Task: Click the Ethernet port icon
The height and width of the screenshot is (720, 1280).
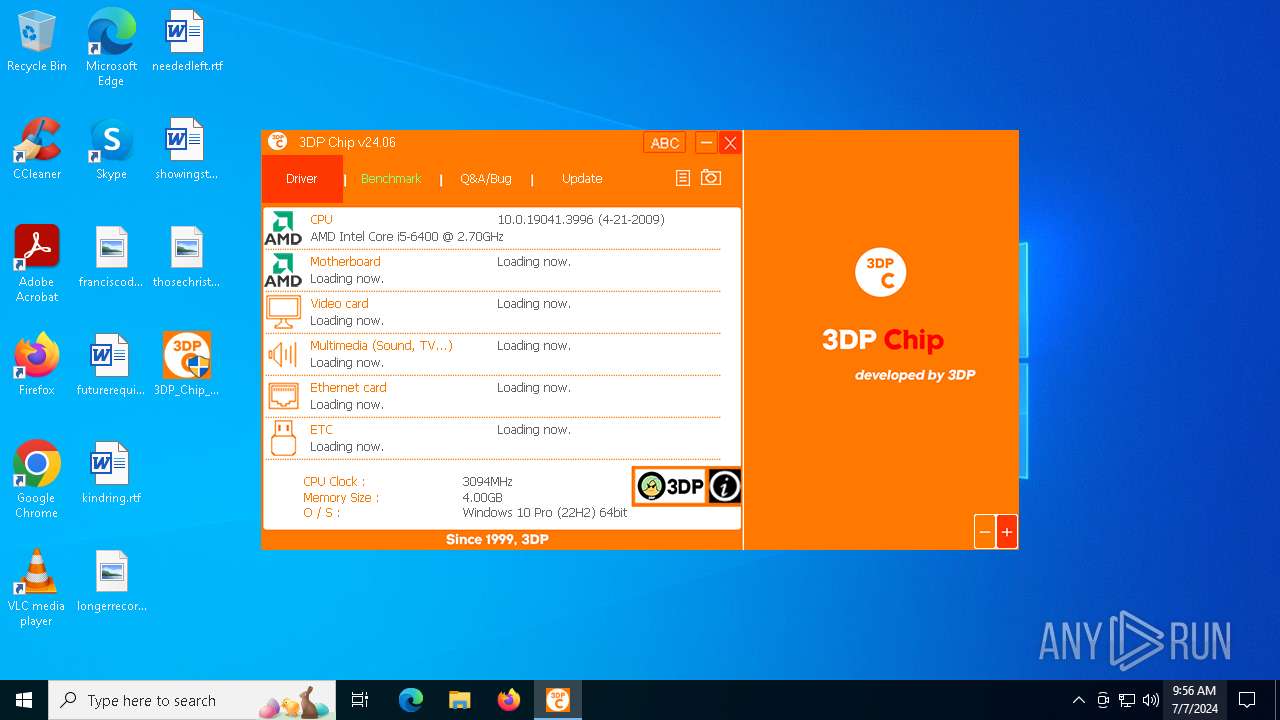Action: [x=283, y=396]
